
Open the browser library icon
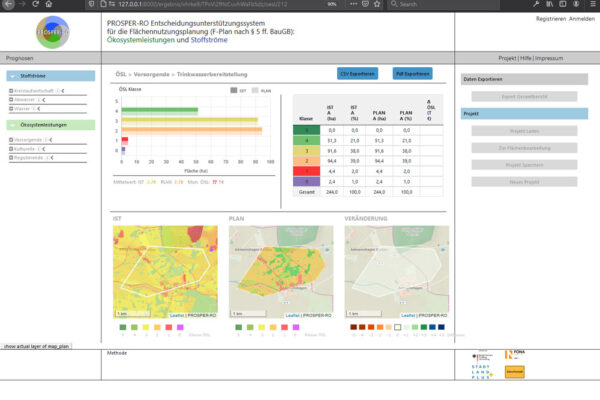pos(550,4)
